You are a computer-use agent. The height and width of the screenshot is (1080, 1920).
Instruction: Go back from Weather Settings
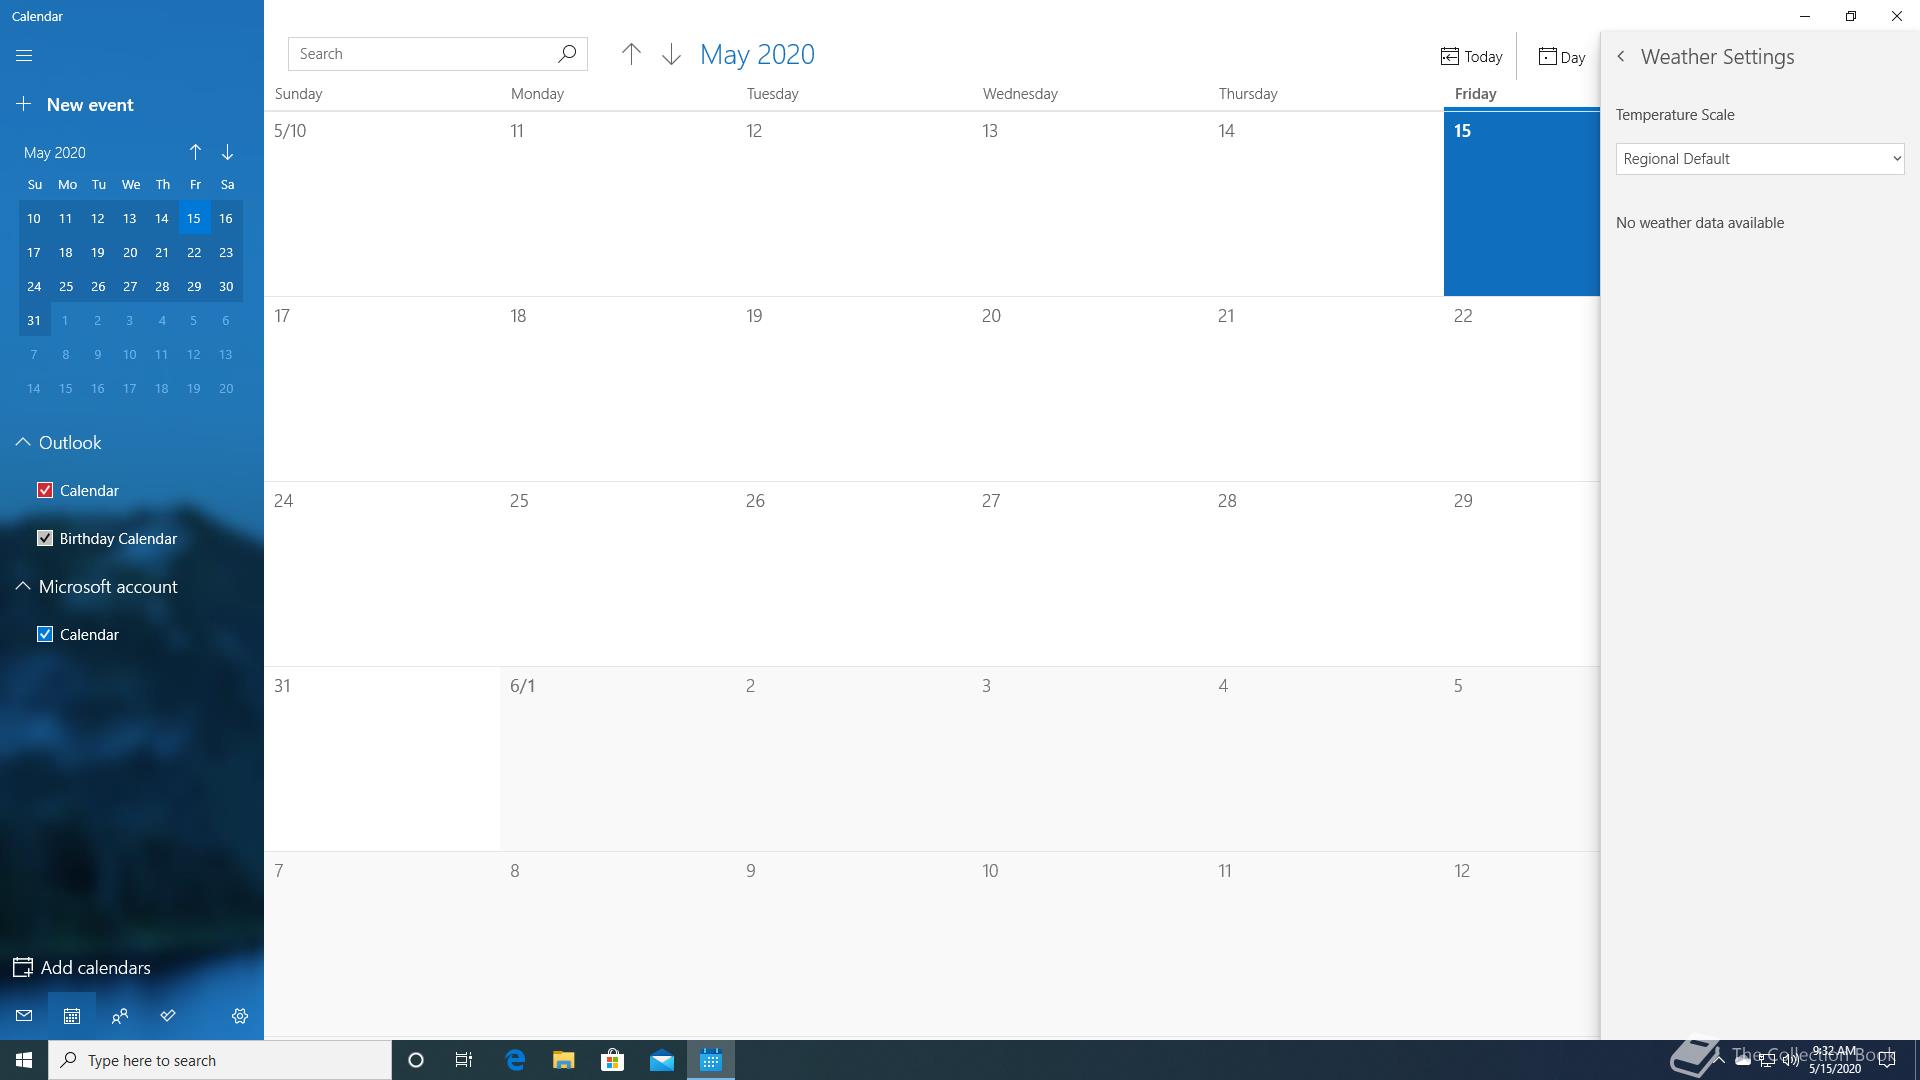click(x=1621, y=57)
